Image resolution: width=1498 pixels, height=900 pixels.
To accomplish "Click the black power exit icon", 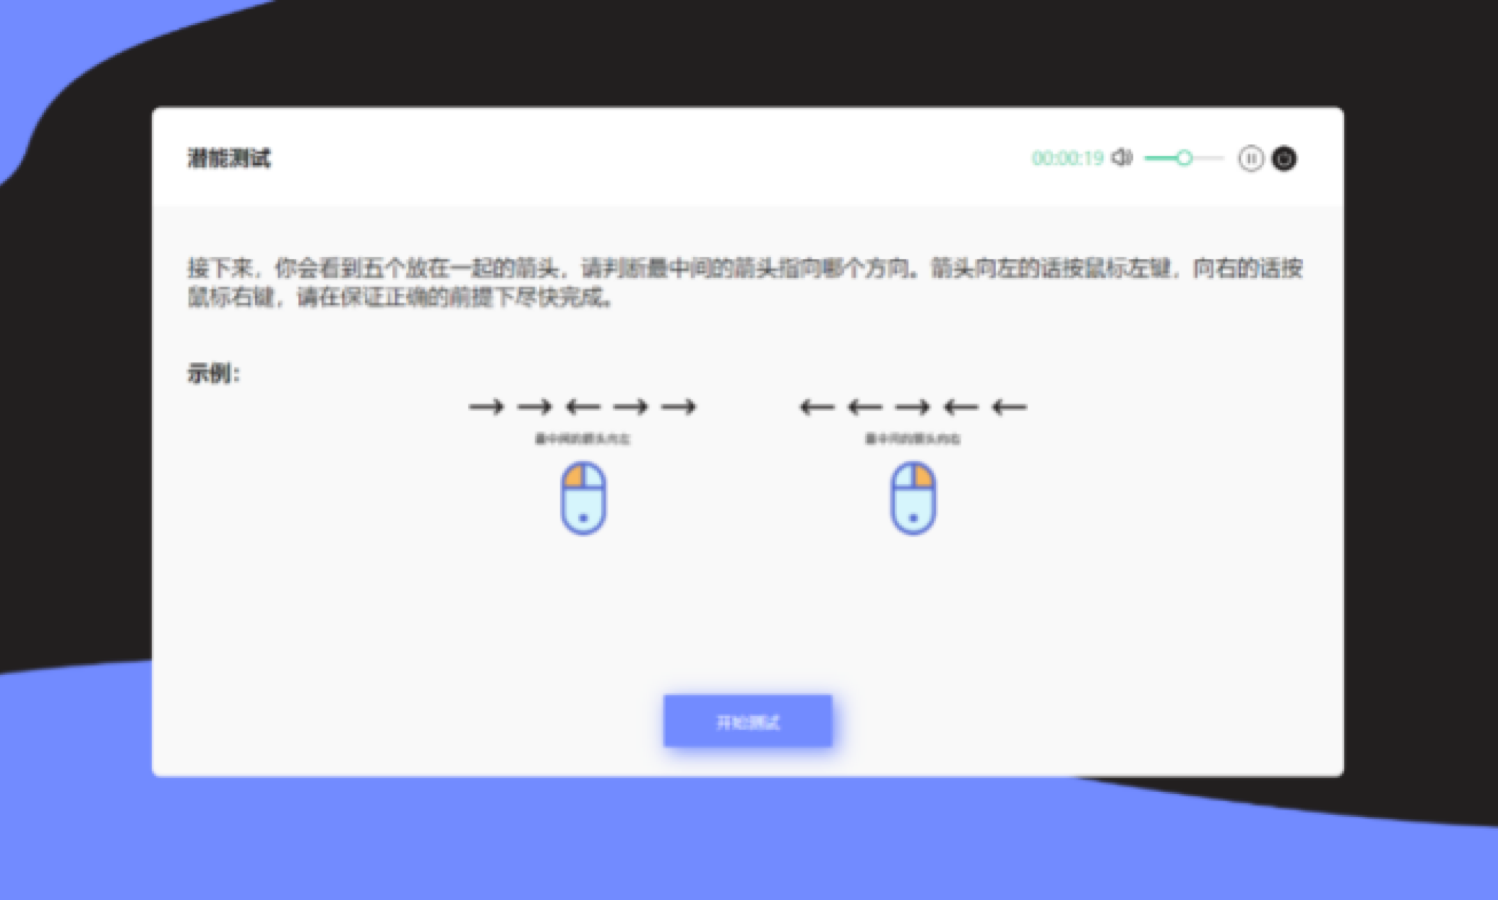I will click(x=1284, y=158).
